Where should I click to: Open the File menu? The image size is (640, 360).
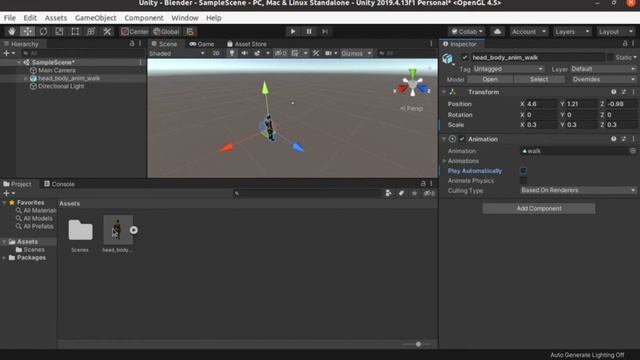(9, 18)
